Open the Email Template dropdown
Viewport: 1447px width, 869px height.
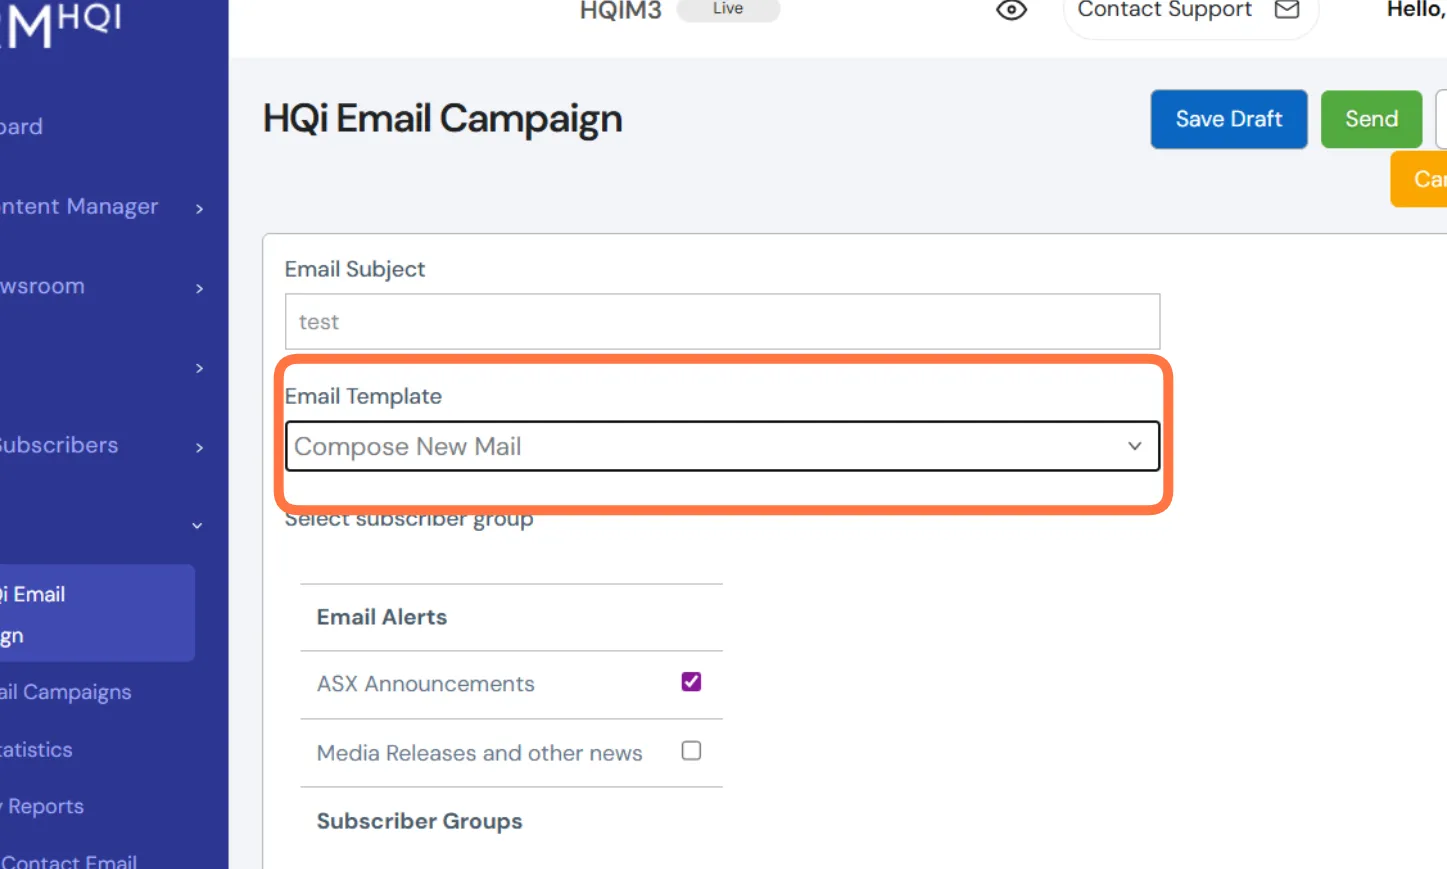(x=722, y=446)
